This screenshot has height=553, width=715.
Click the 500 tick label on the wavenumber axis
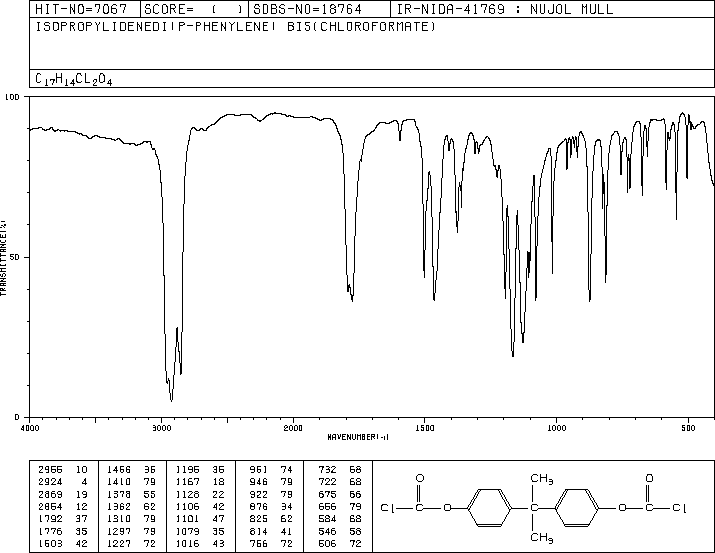coord(688,428)
